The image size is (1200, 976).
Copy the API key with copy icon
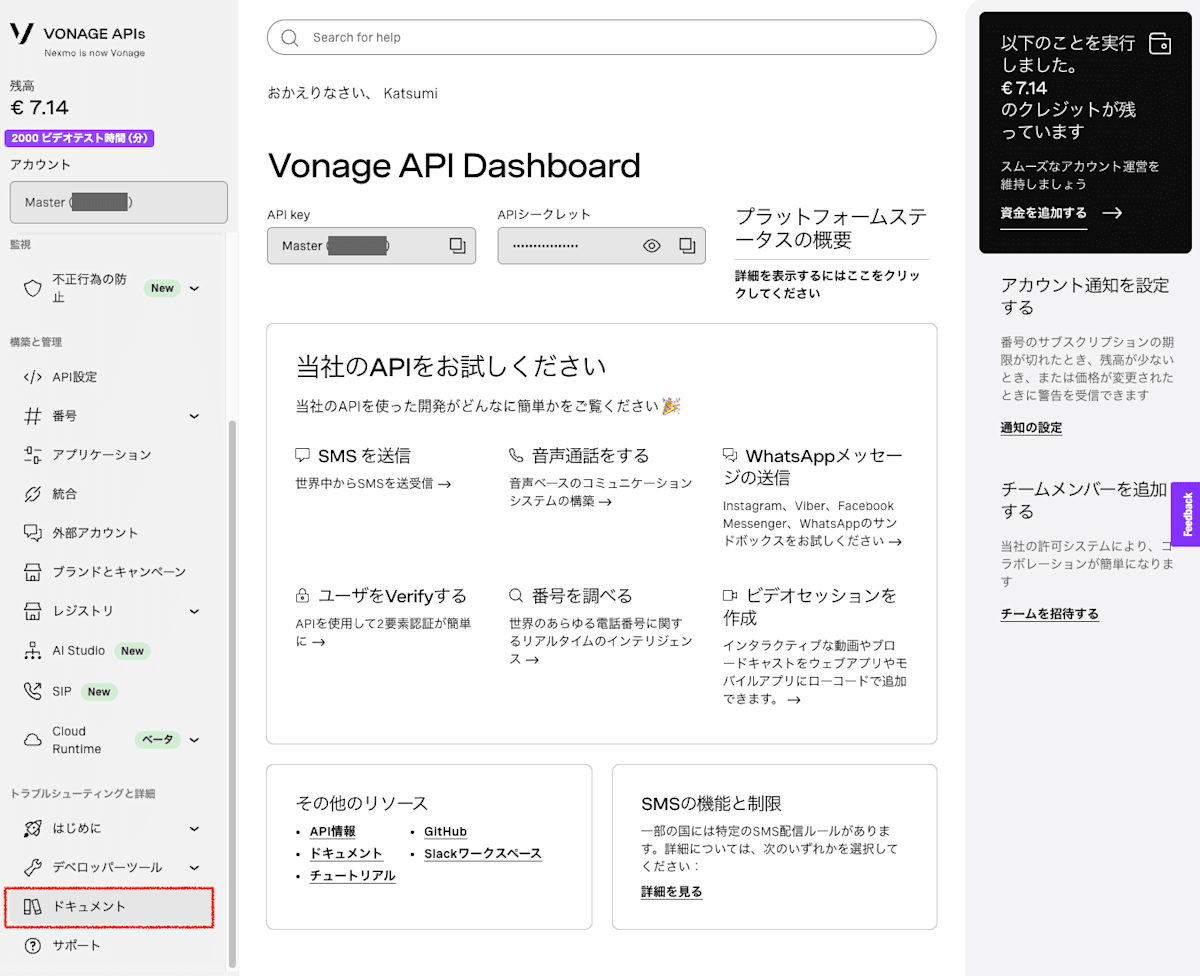click(x=457, y=245)
